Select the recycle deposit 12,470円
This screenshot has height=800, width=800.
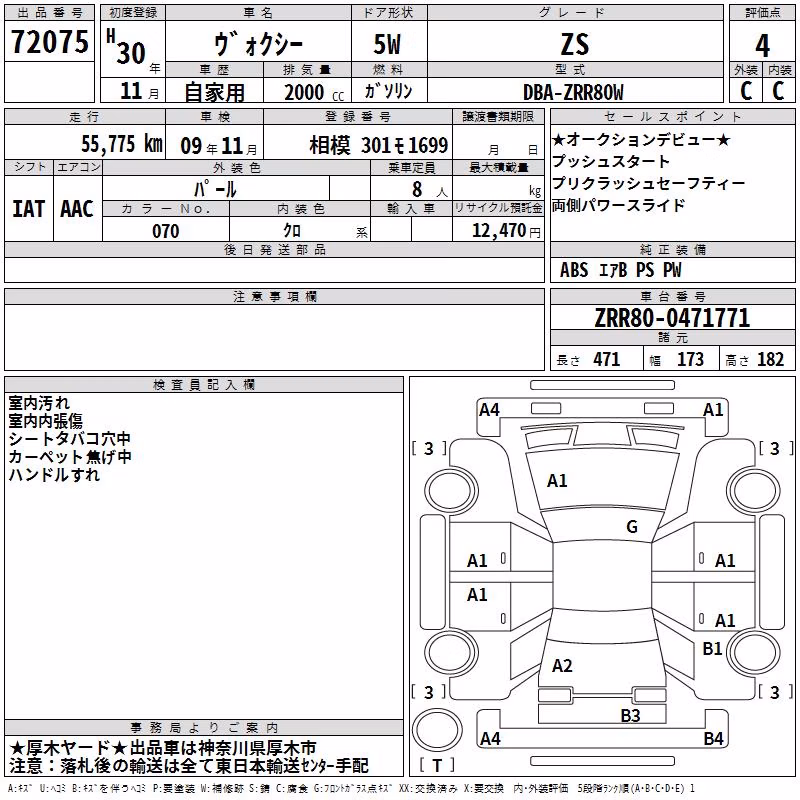506,231
